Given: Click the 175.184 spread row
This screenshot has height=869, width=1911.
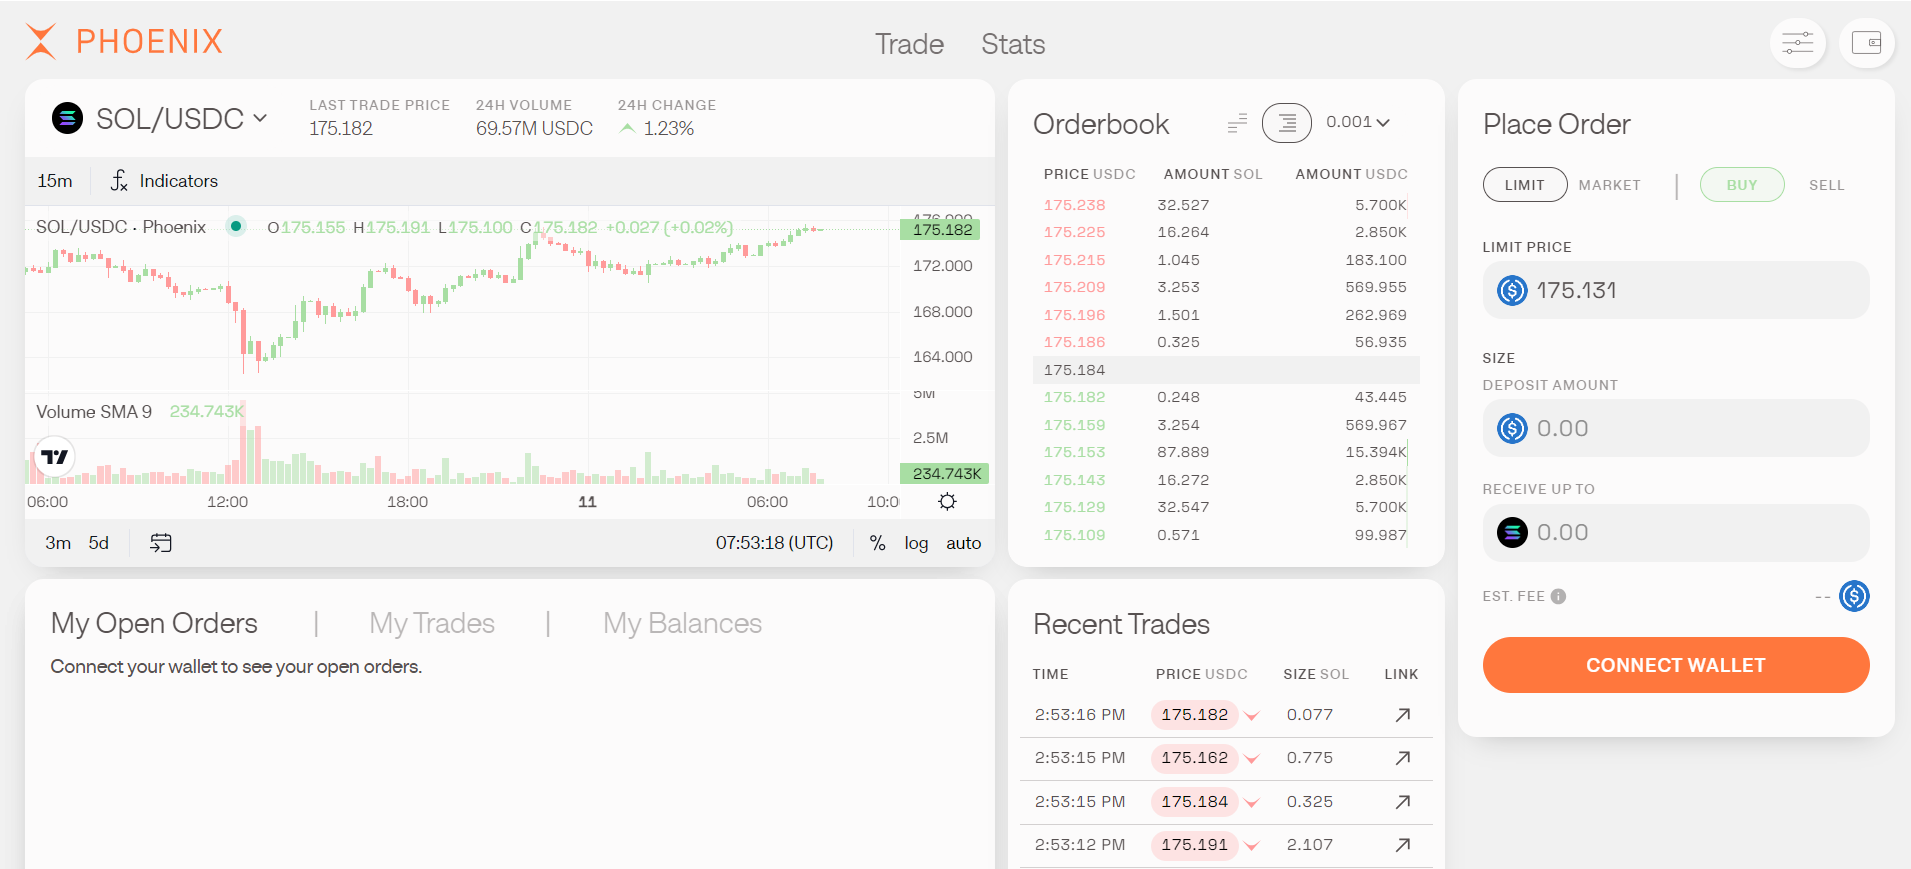Looking at the screenshot, I should click(1226, 370).
